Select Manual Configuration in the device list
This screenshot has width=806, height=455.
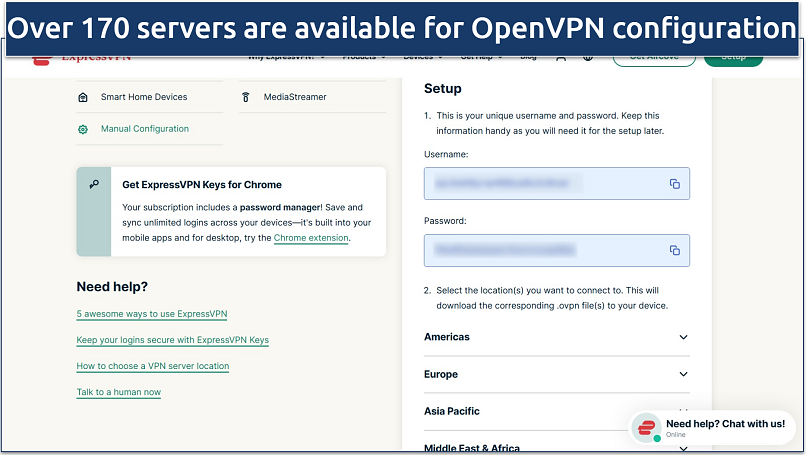point(144,129)
